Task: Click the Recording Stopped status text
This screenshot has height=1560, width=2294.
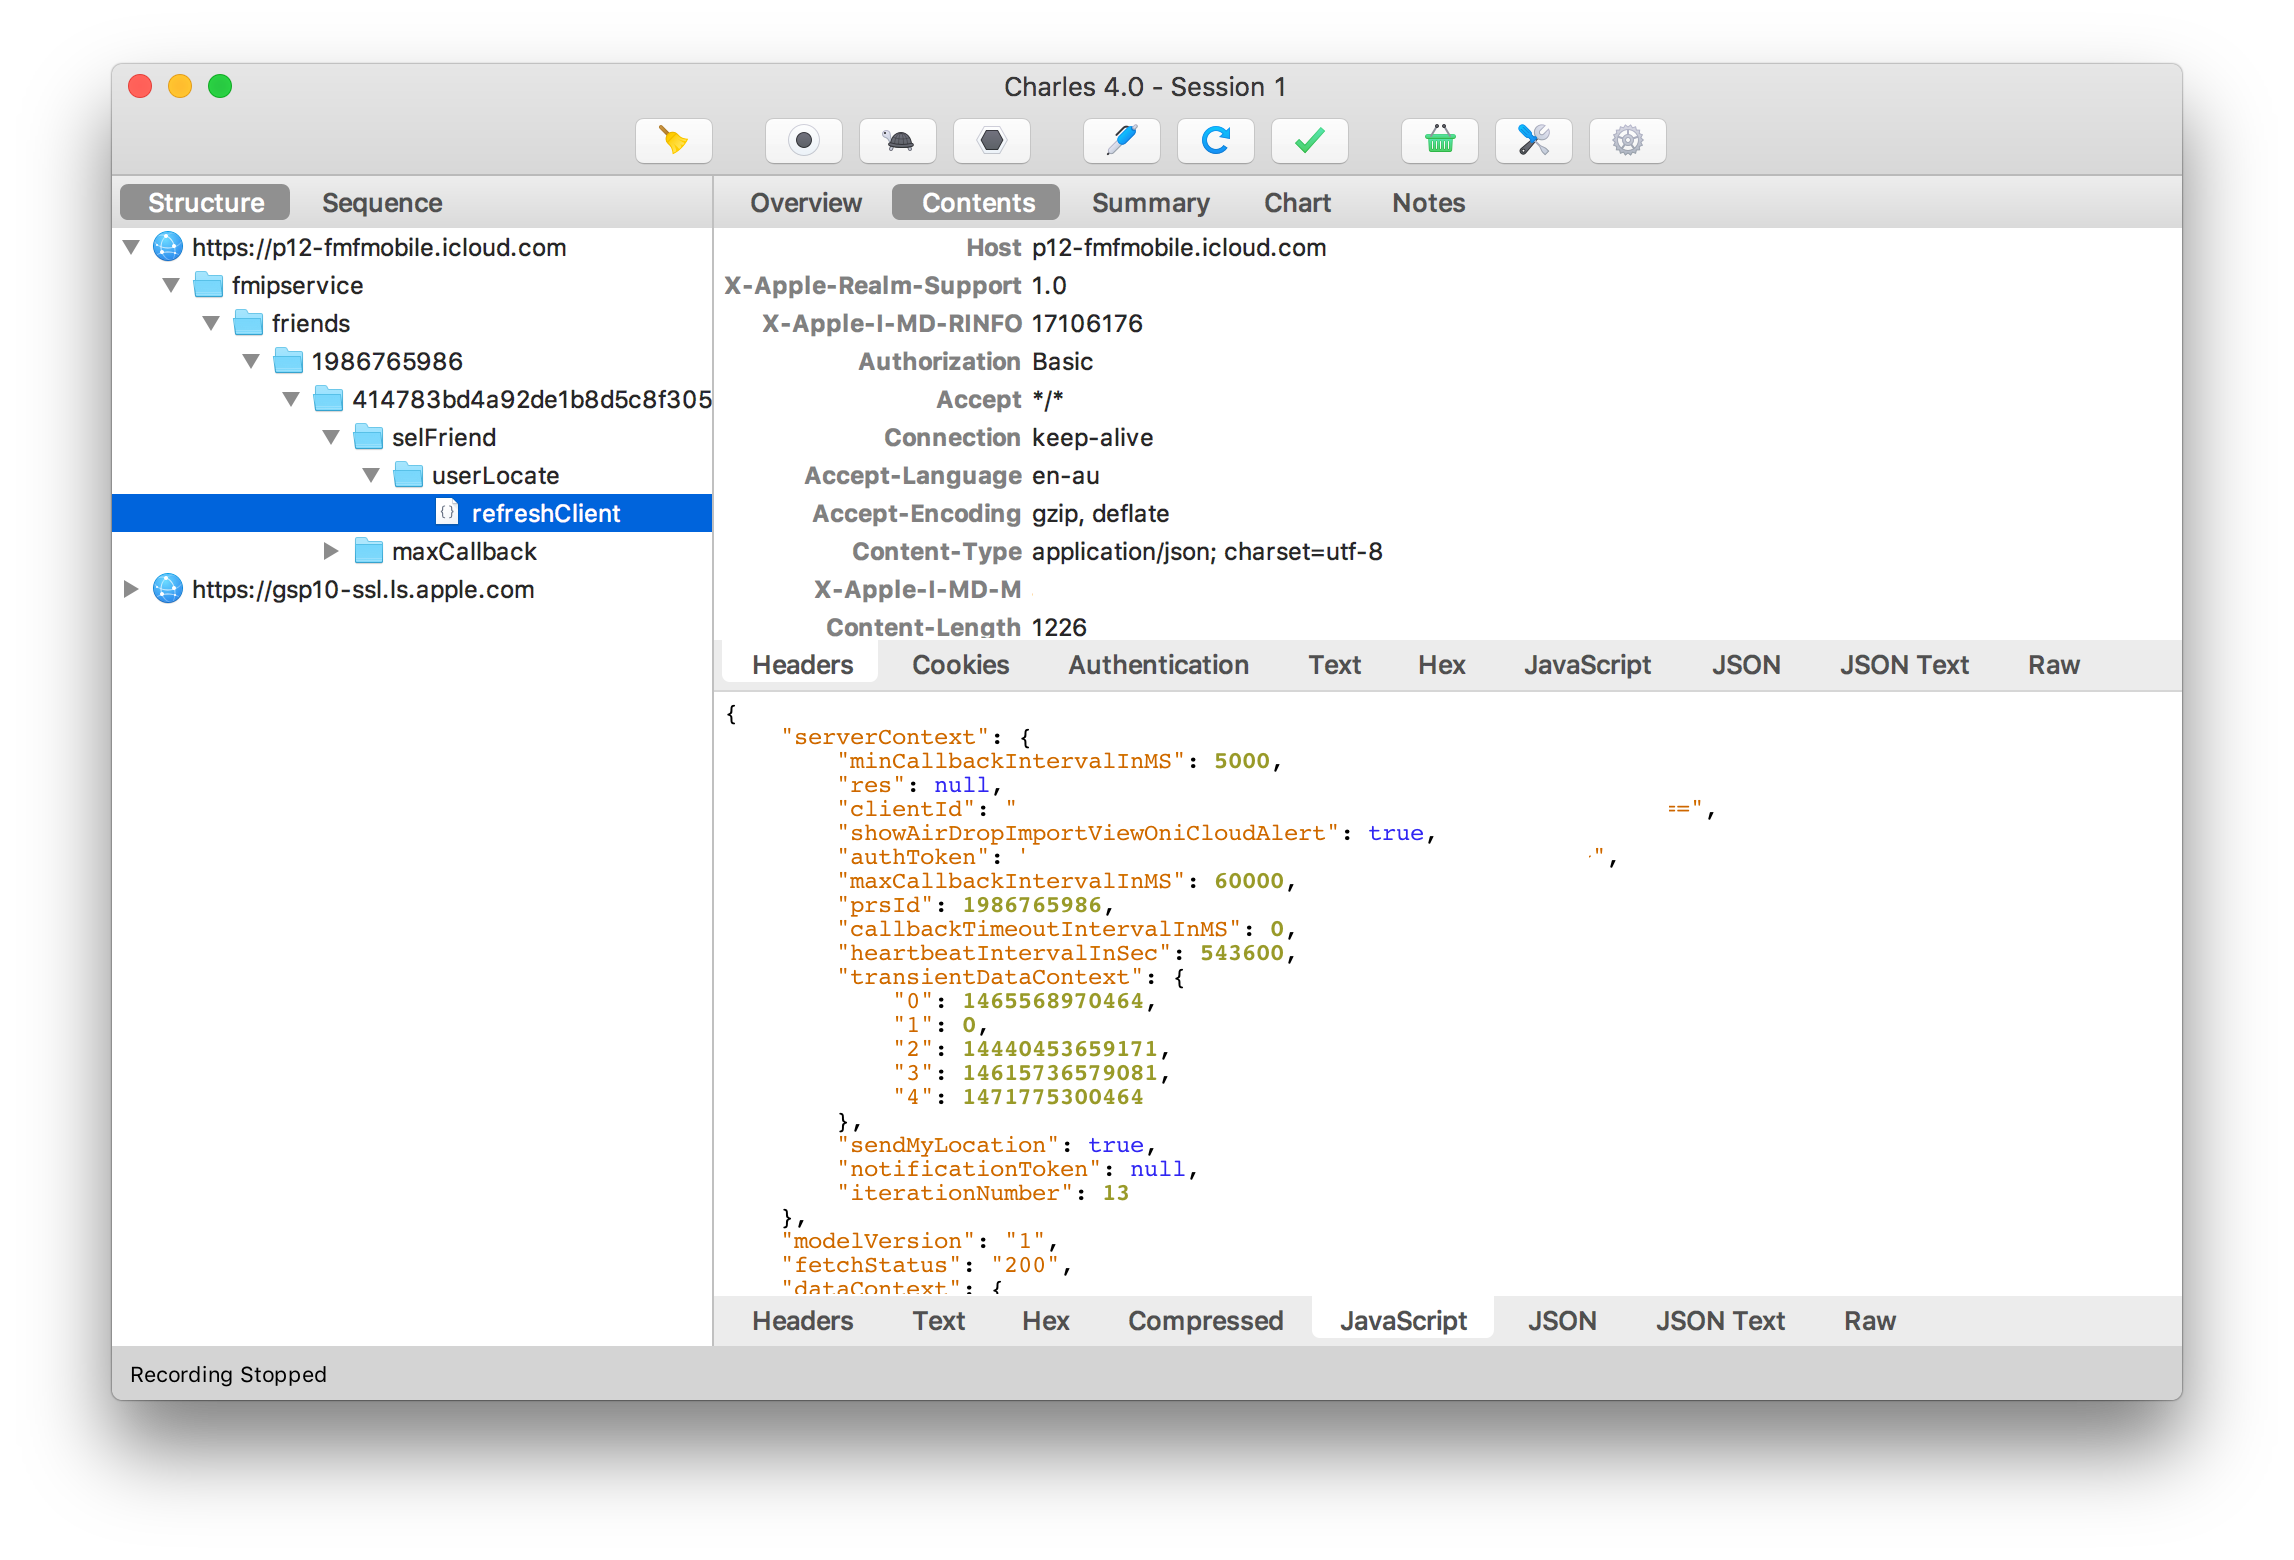Action: coord(228,1375)
